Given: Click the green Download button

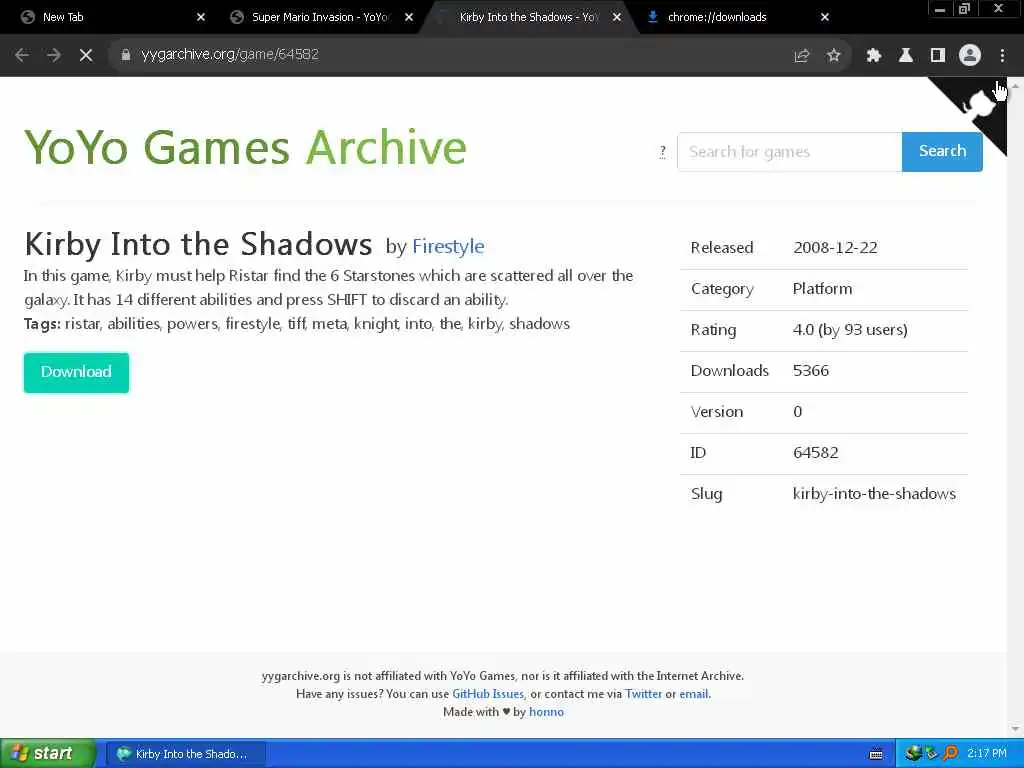Looking at the screenshot, I should pos(76,372).
